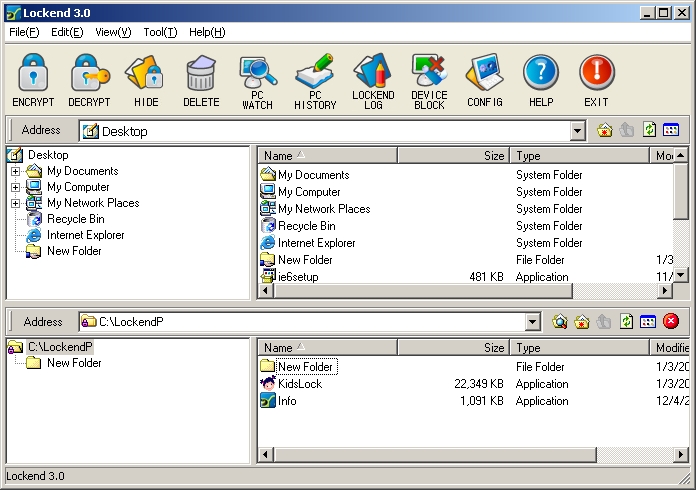
Task: Select the Info application icon in the file list
Action: pos(268,401)
